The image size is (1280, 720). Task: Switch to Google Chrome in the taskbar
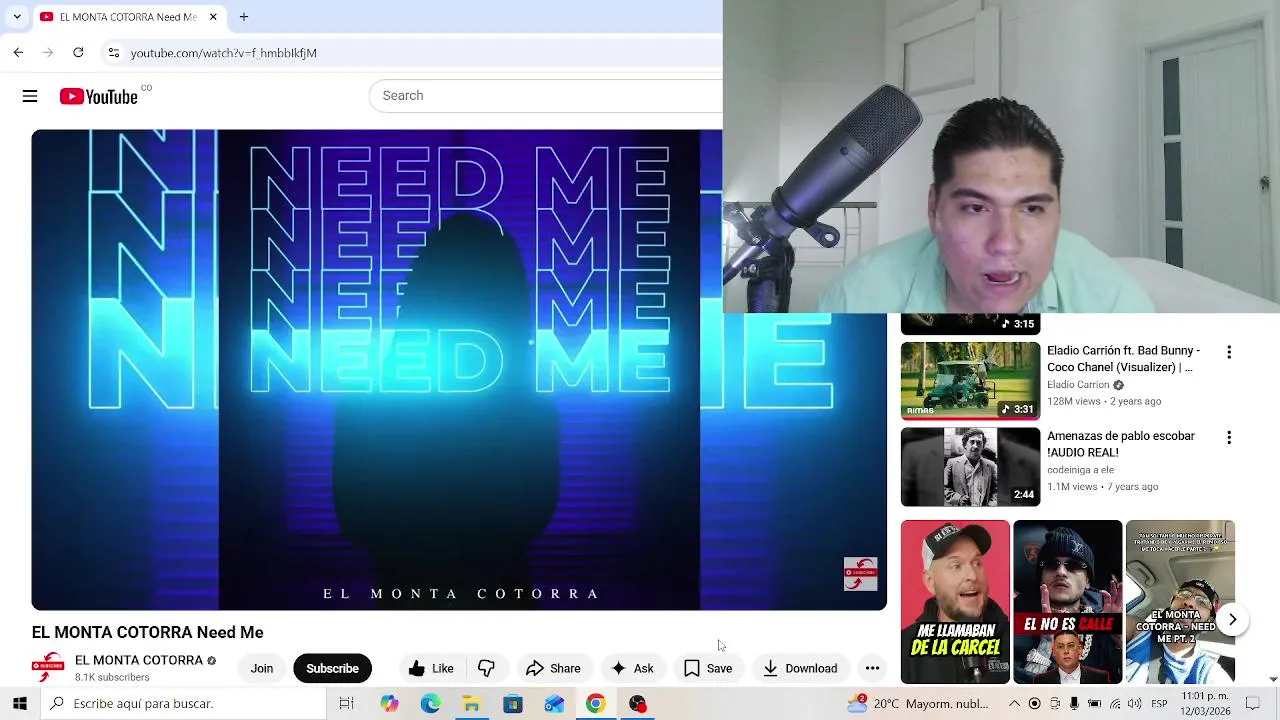[x=595, y=704]
